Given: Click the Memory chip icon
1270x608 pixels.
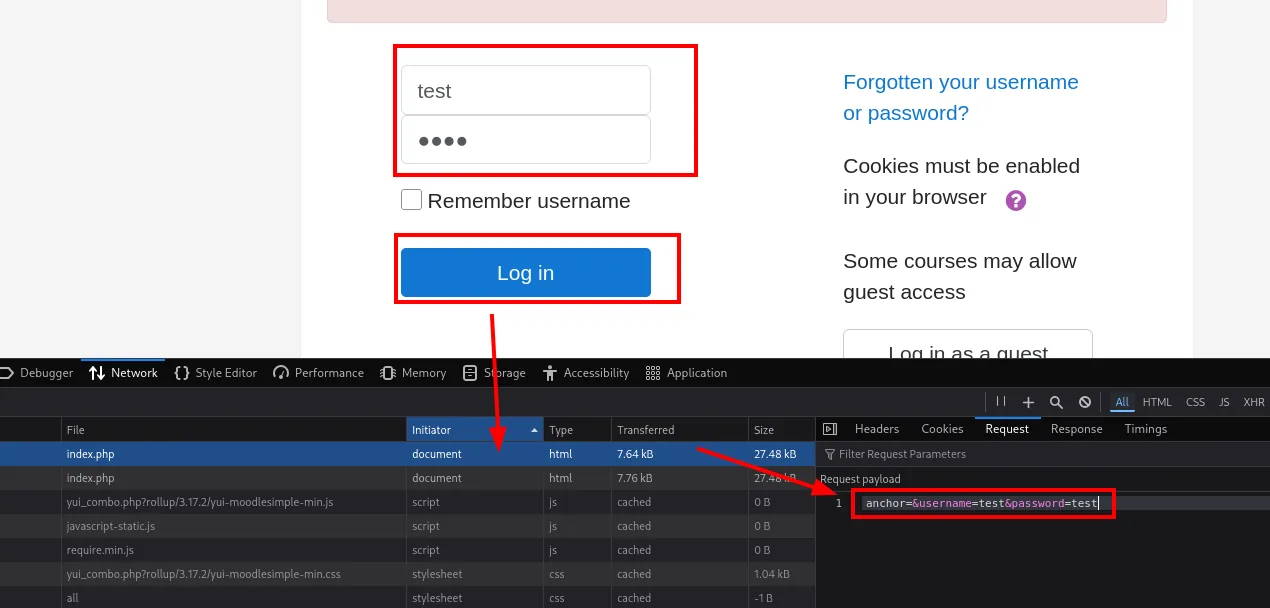Looking at the screenshot, I should coord(388,373).
